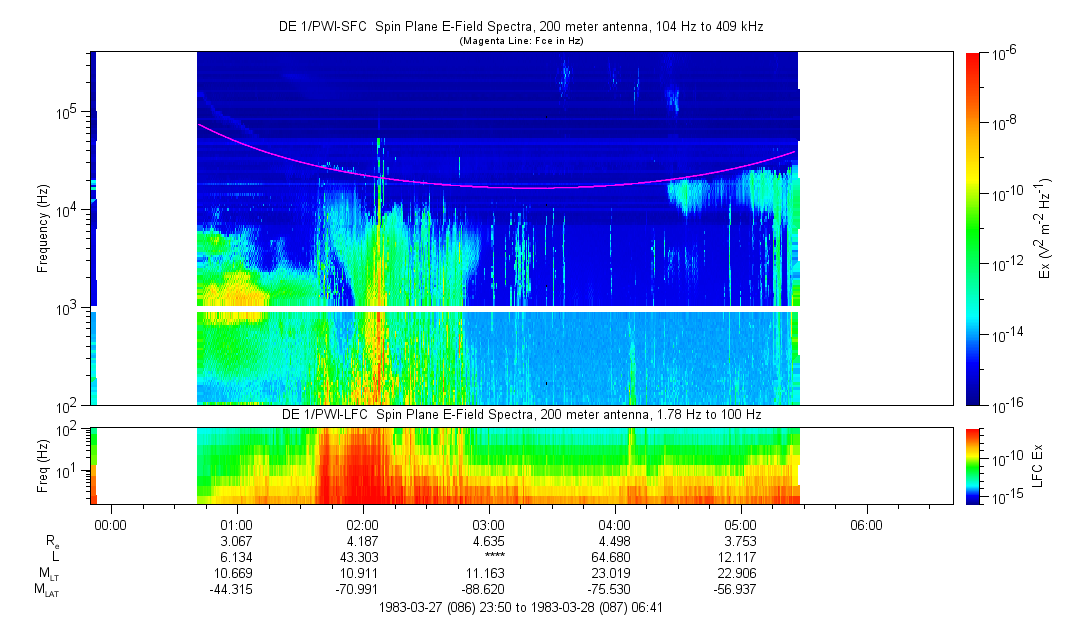Click the Magenta Line Fce subtitle text
Viewport: 1083px width, 620px height.
pos(520,41)
